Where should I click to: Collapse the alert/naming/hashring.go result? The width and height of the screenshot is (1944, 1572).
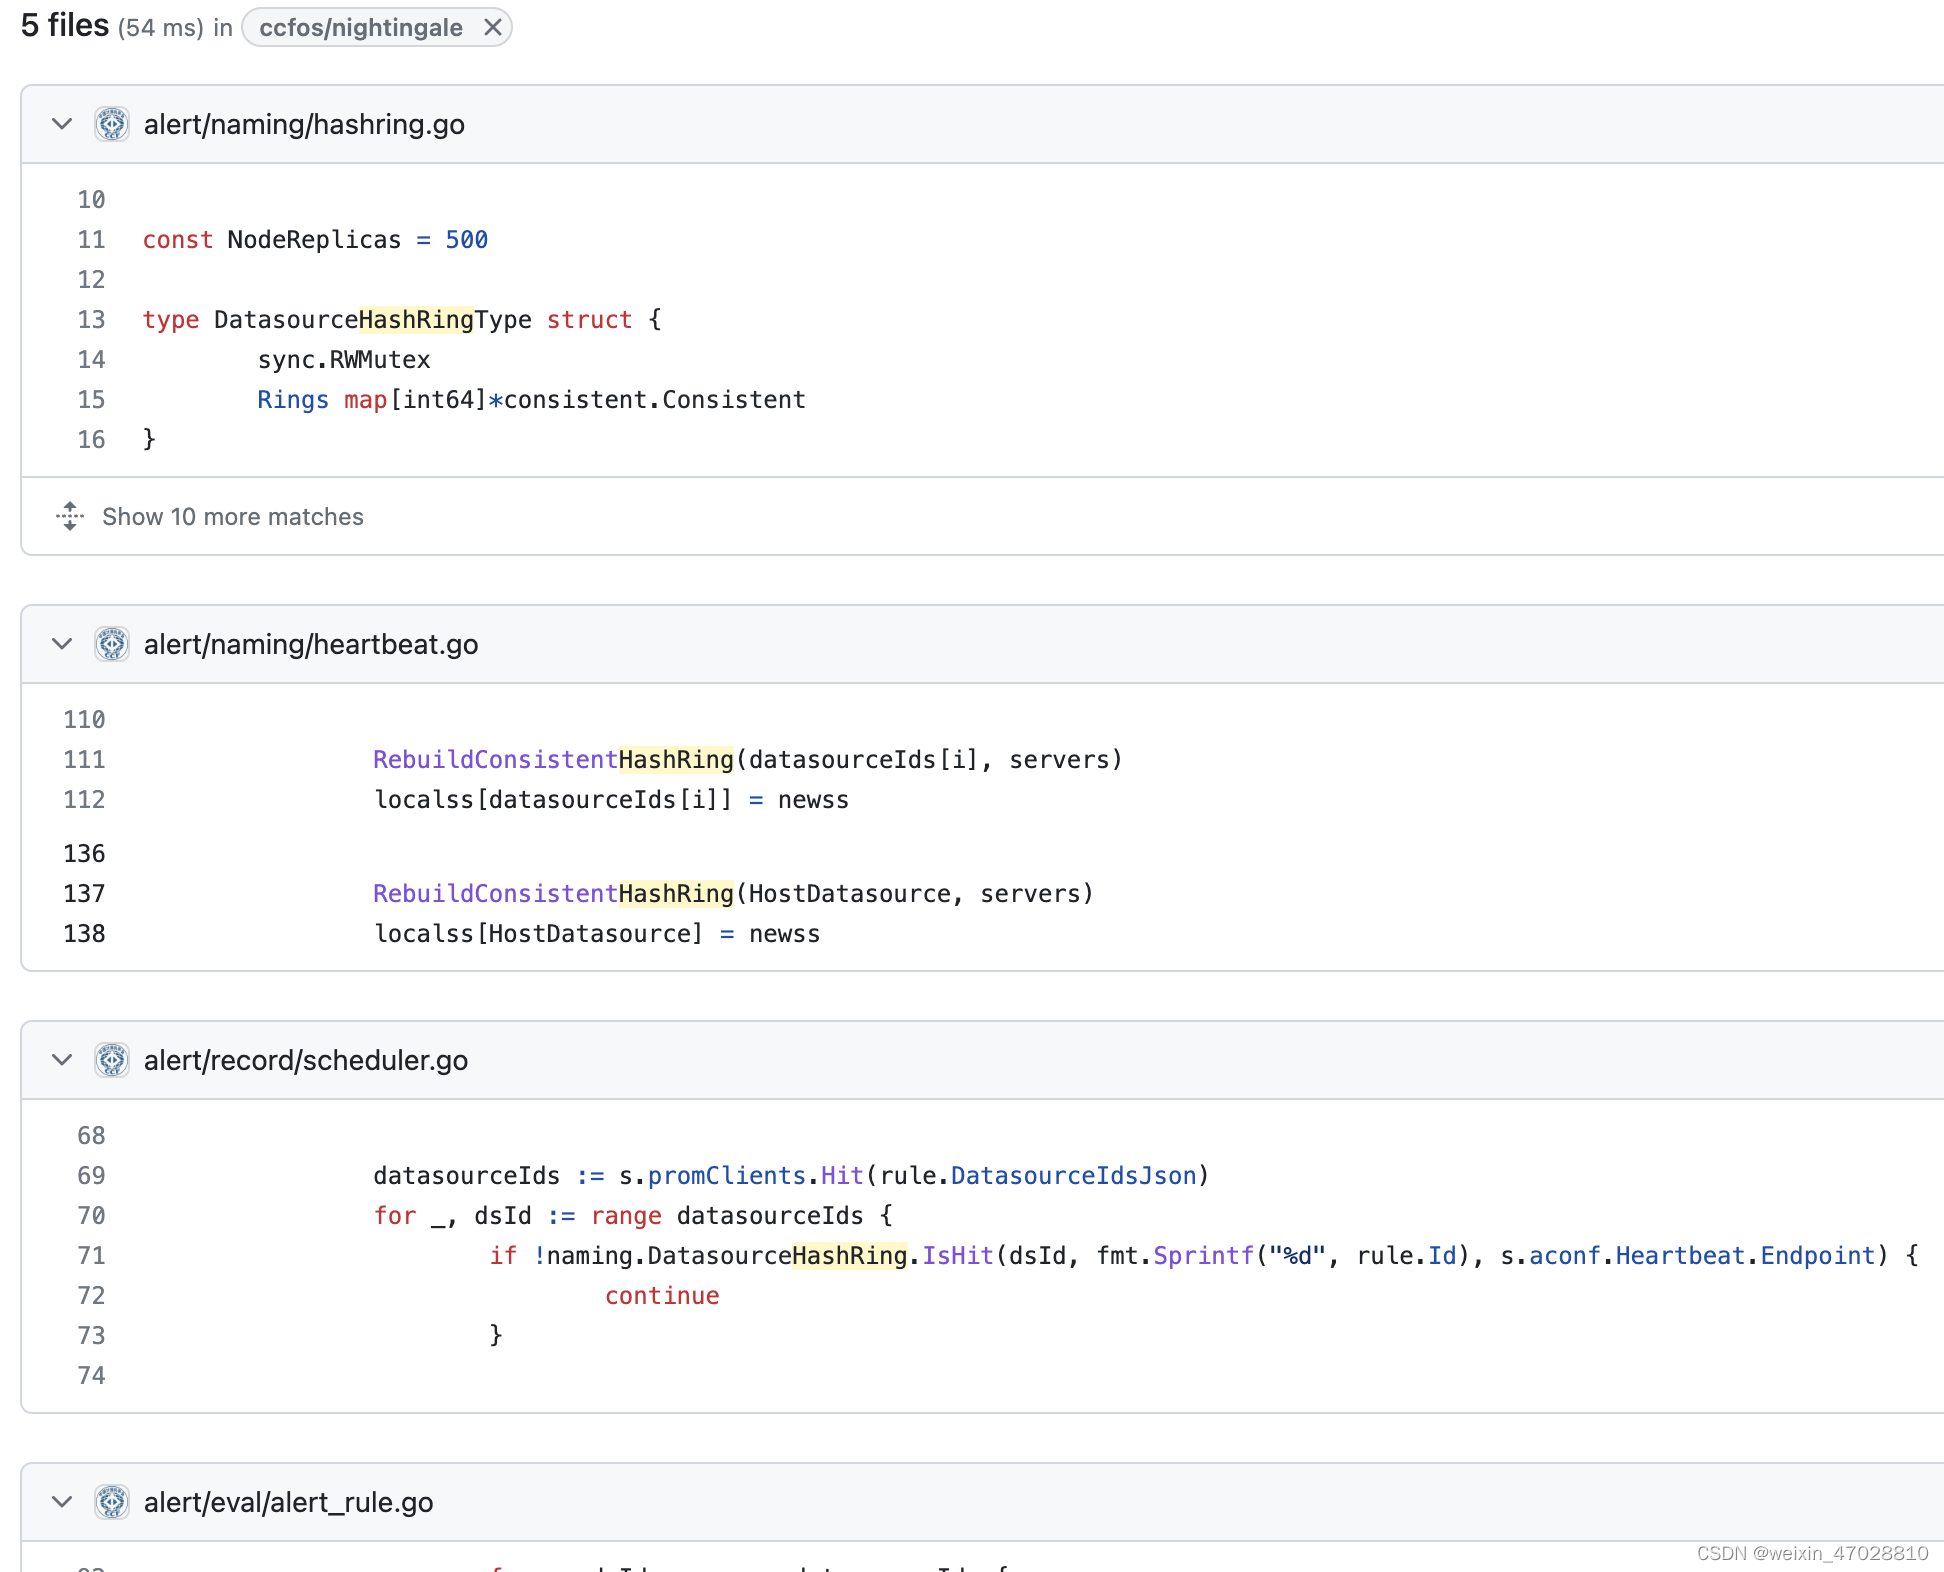click(62, 124)
